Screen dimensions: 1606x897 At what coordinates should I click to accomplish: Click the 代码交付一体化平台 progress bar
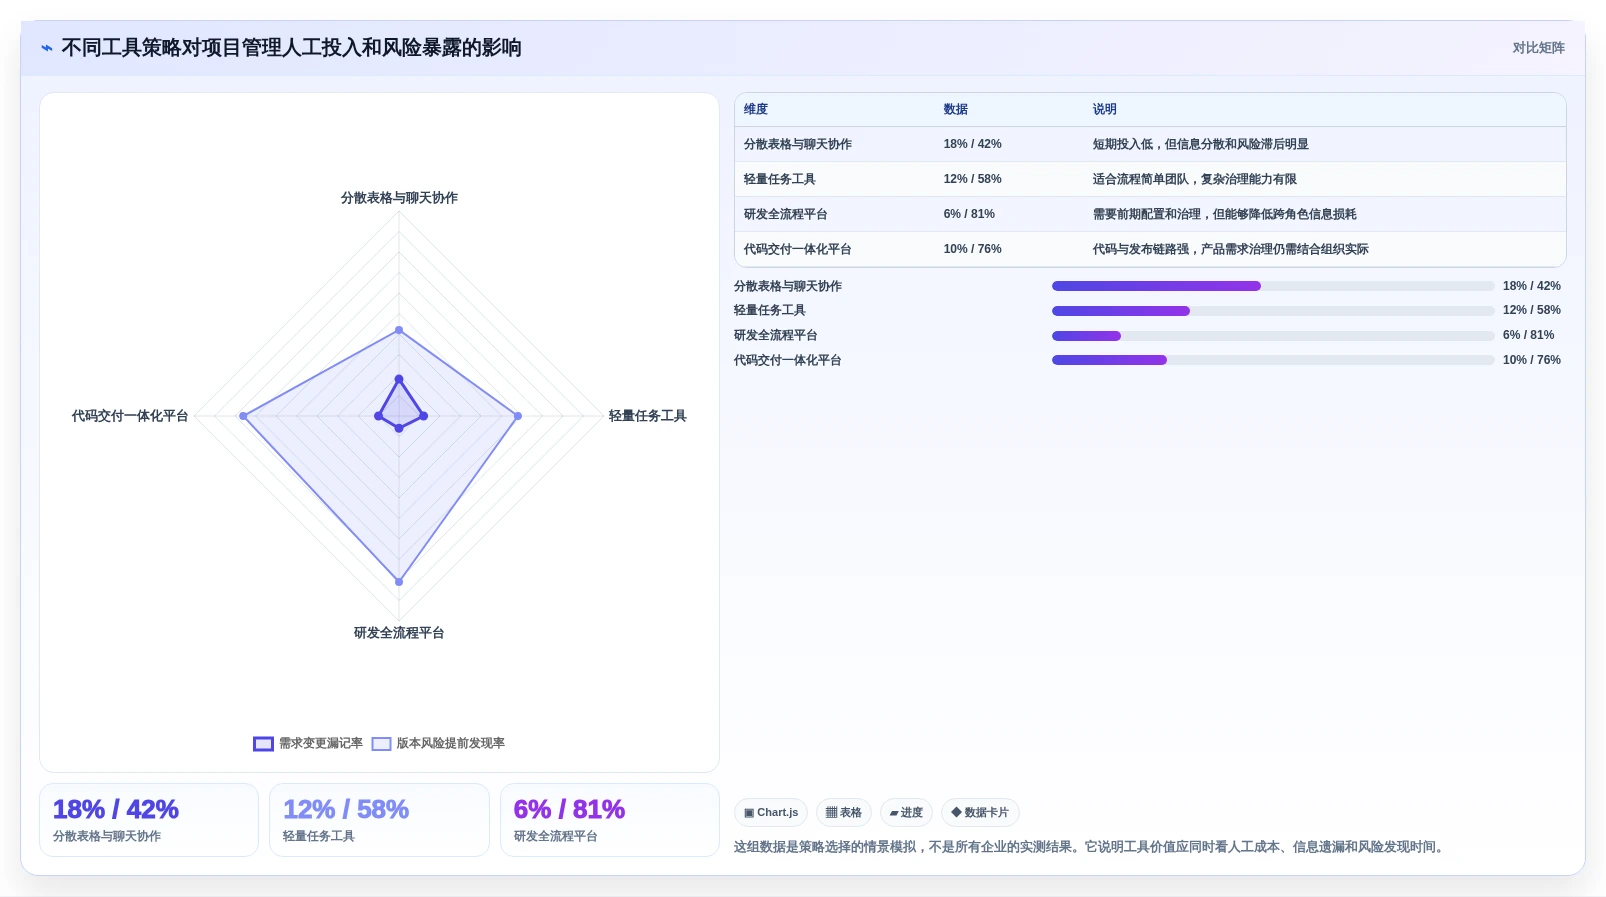(1273, 360)
